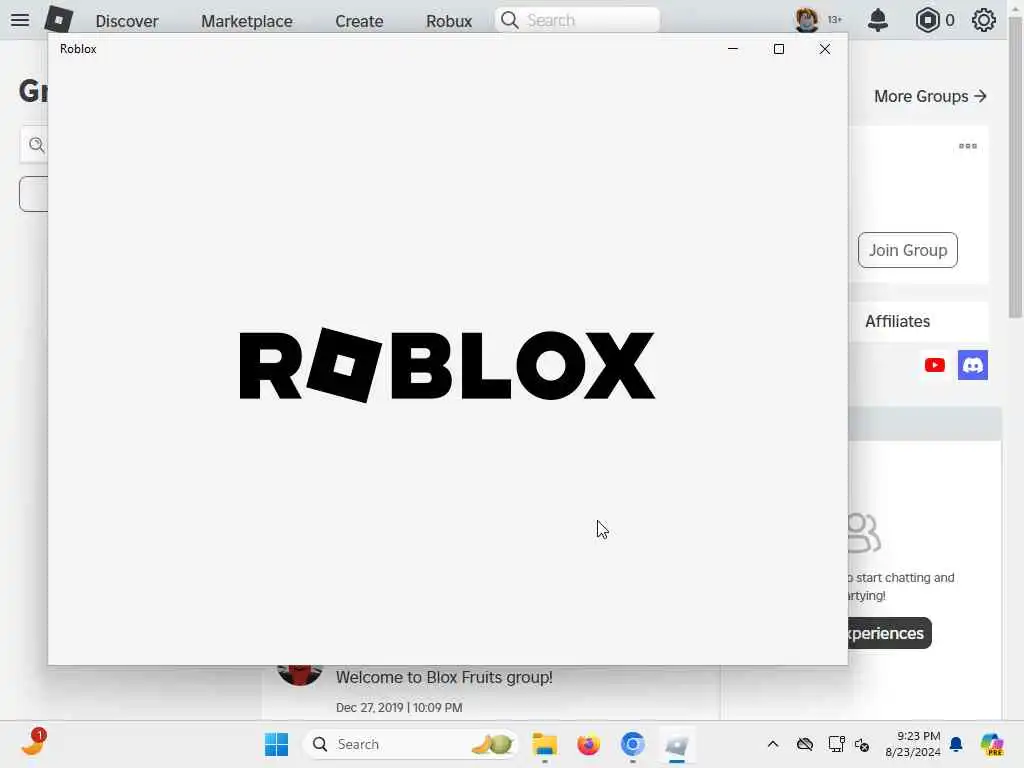
Task: Click 'Welcome to Blox Fruits group!' text
Action: pyautogui.click(x=444, y=677)
